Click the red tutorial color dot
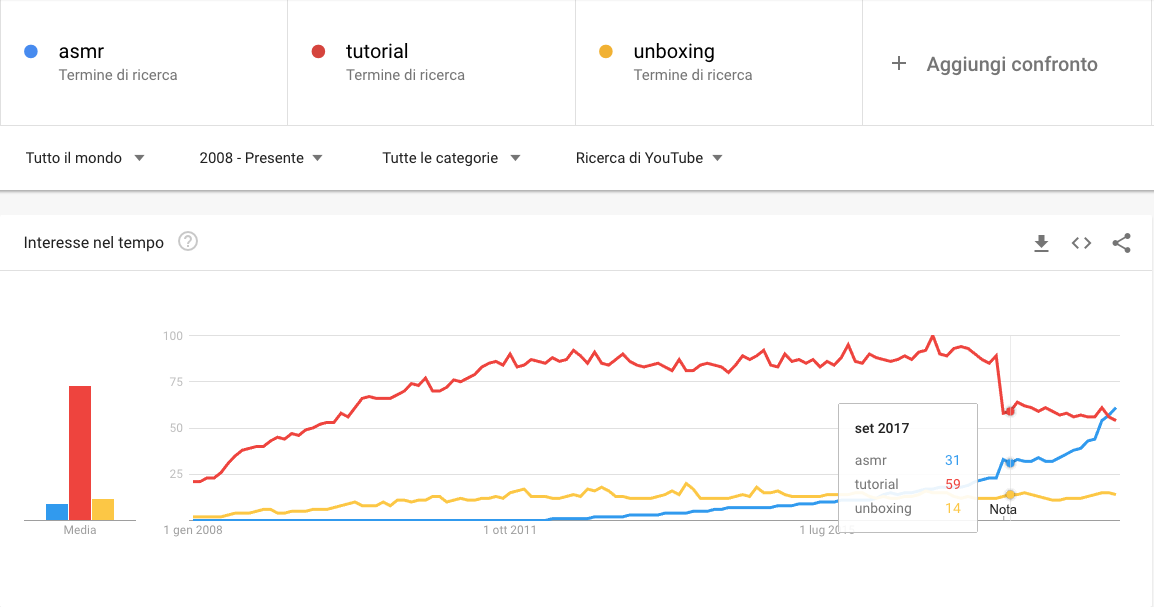 [x=319, y=52]
